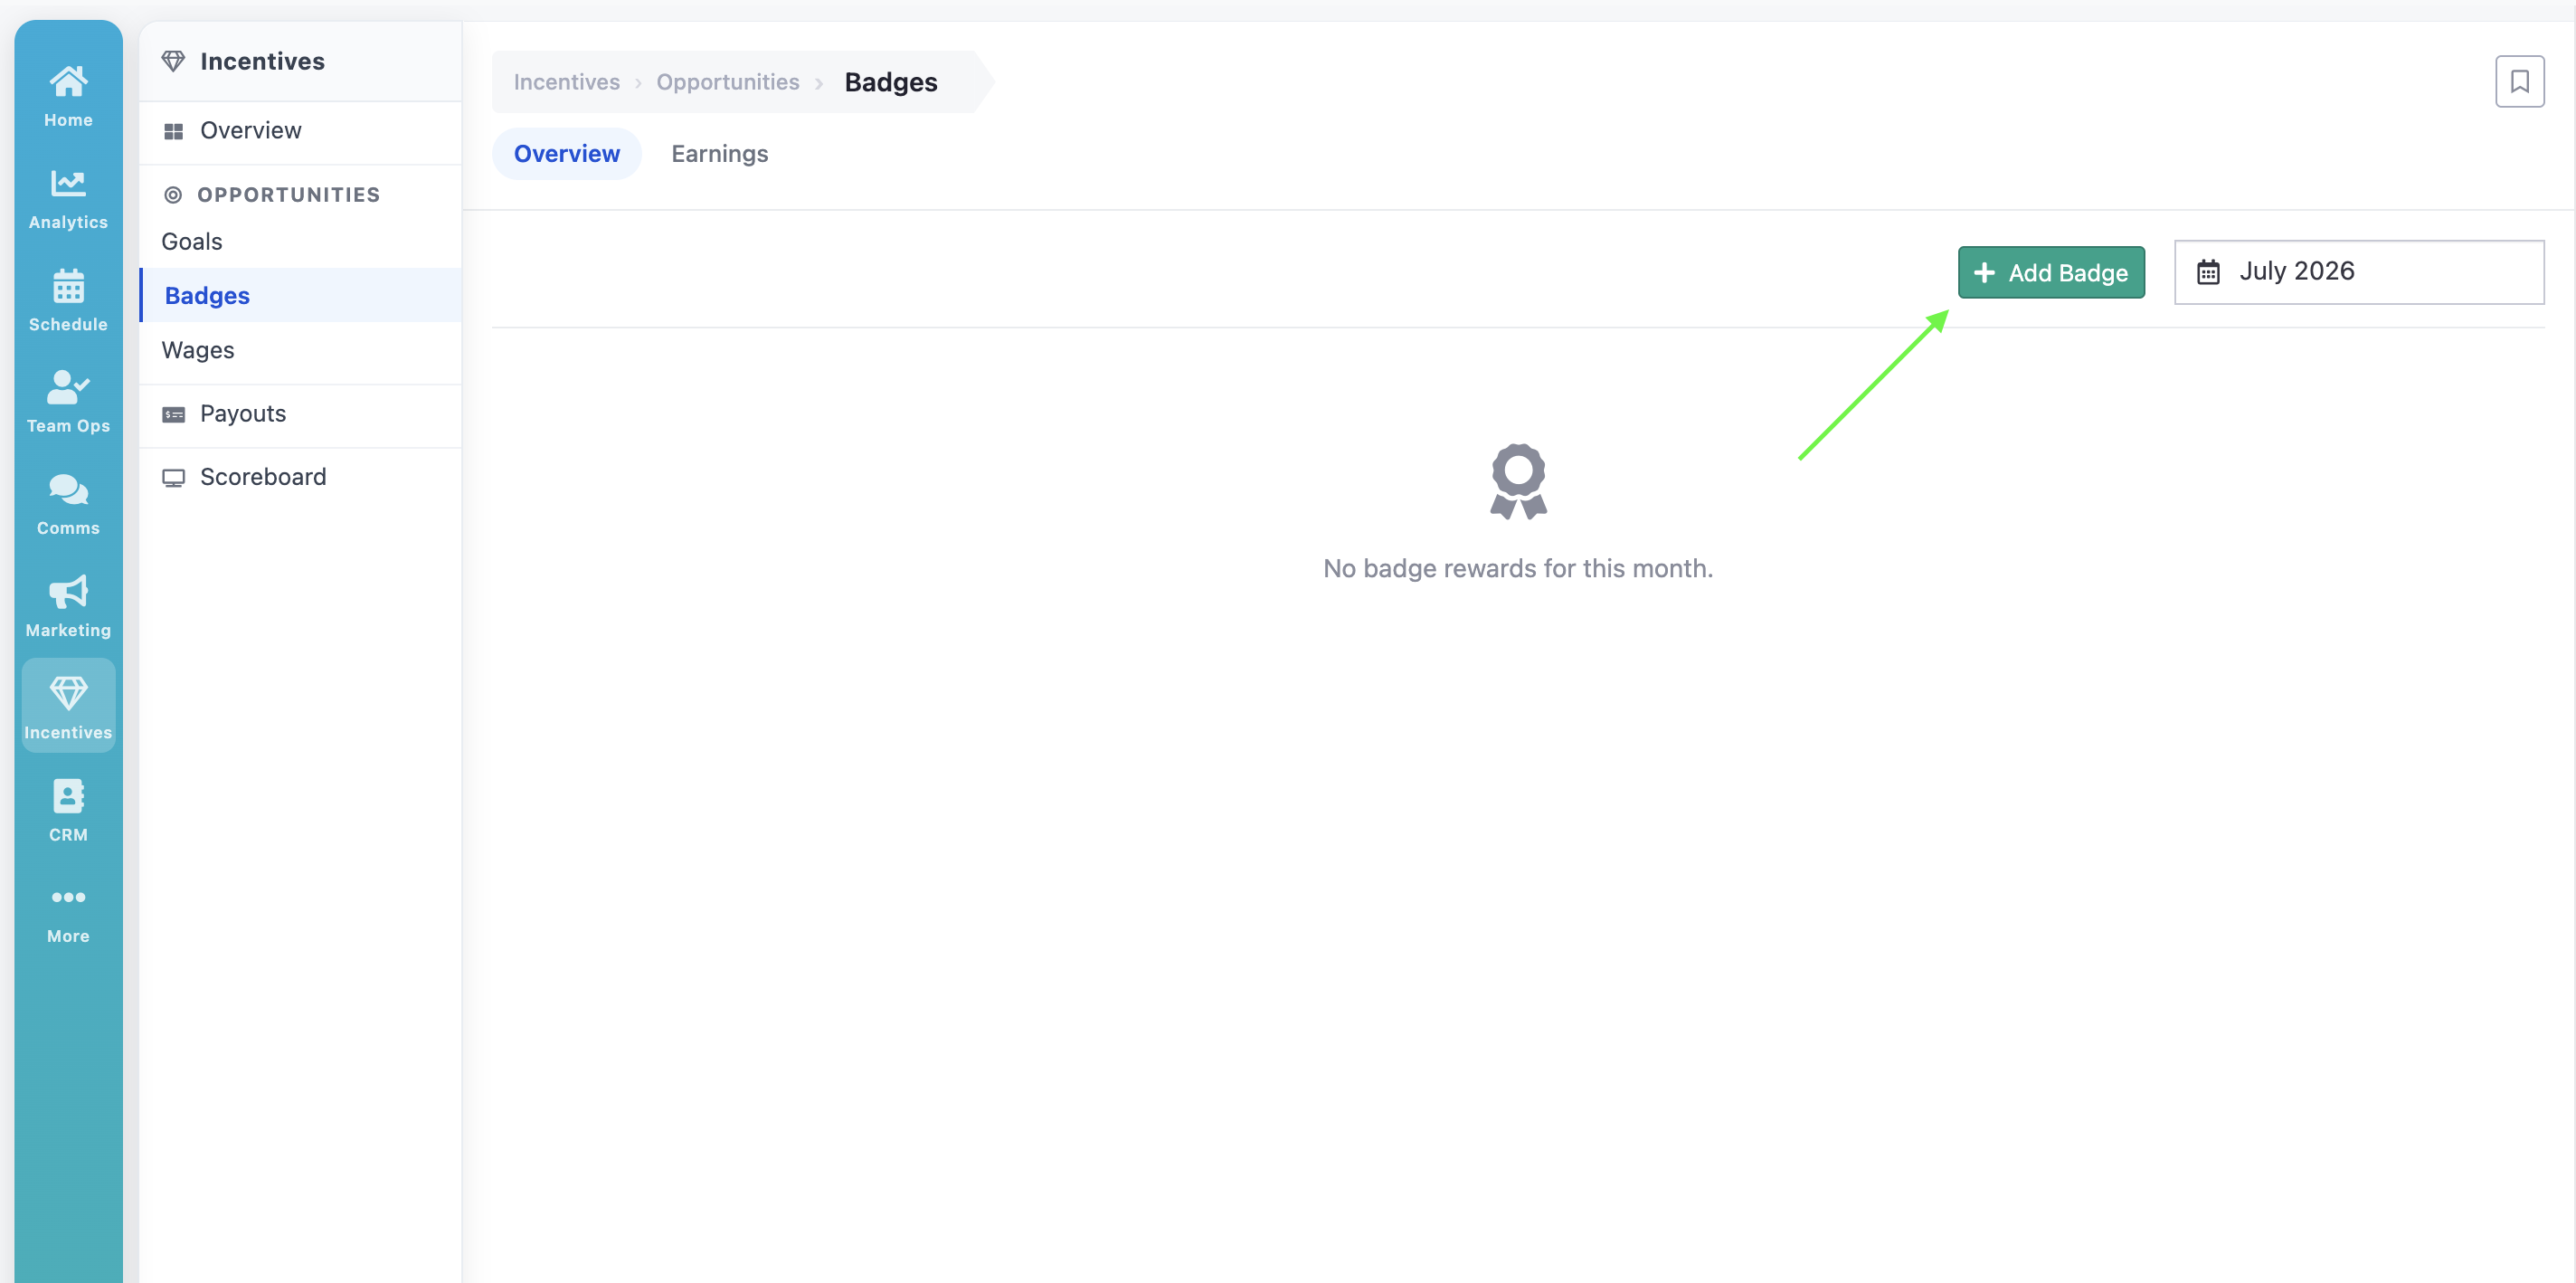Click Incentives in the breadcrumb
This screenshot has width=2576, height=1283.
tap(566, 82)
